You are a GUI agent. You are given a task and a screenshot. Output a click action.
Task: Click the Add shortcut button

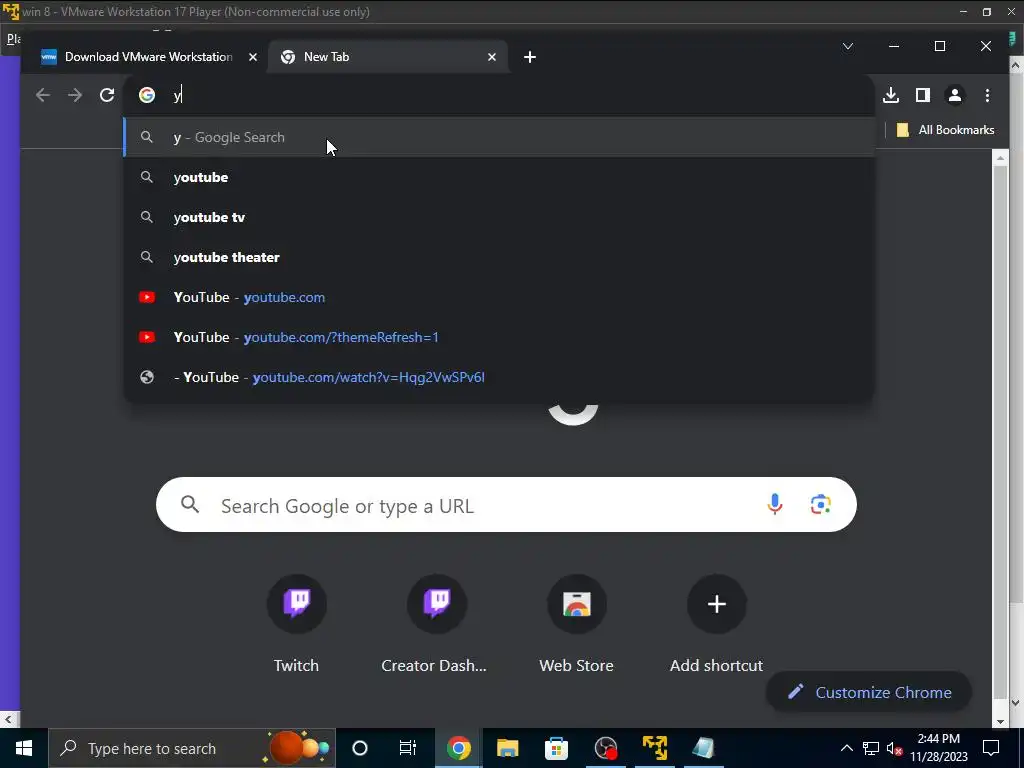point(716,624)
